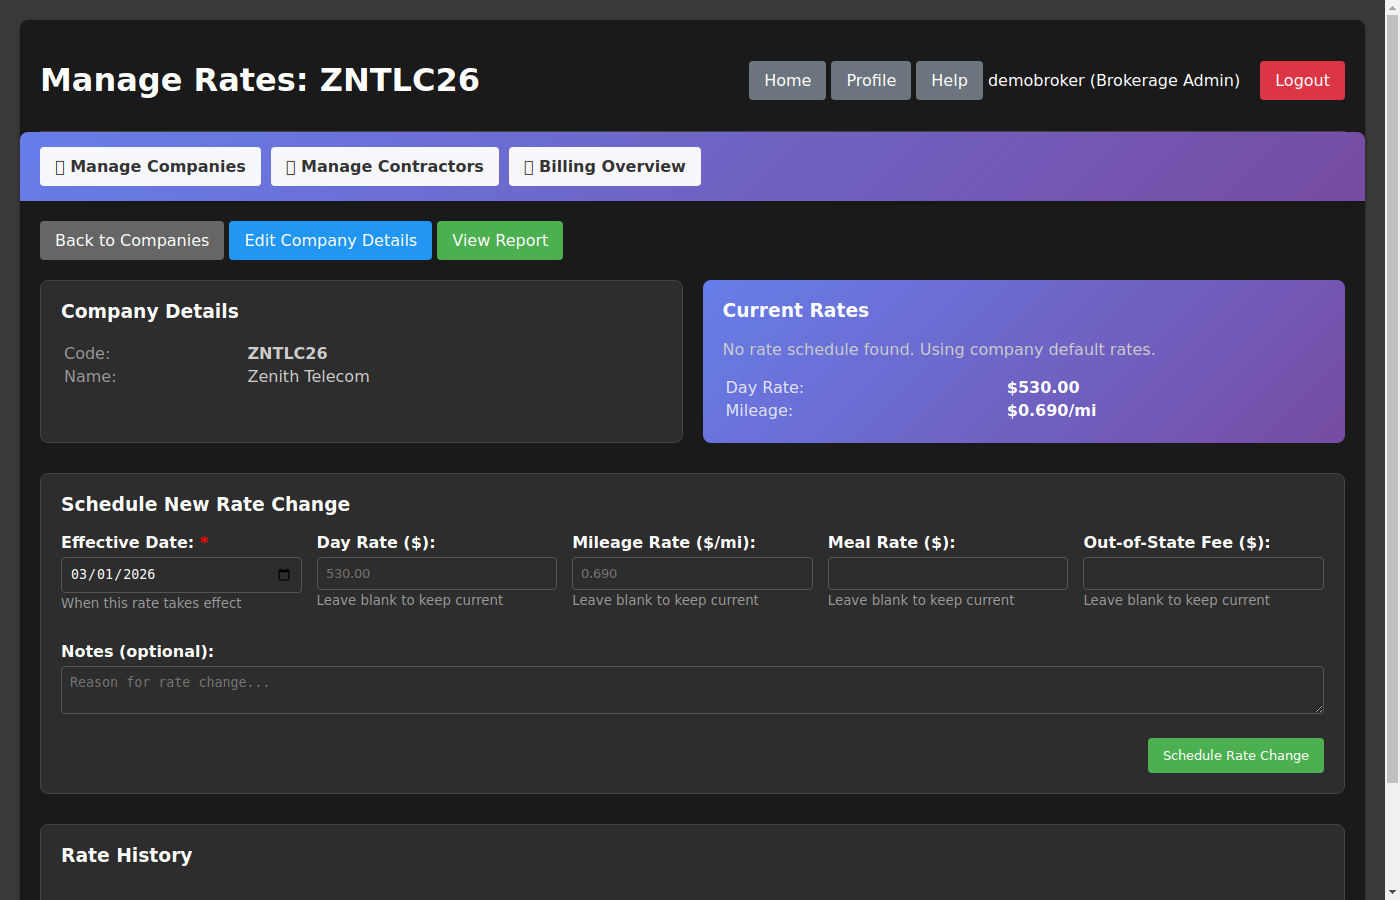Click the Manage Companies tab

pos(150,166)
